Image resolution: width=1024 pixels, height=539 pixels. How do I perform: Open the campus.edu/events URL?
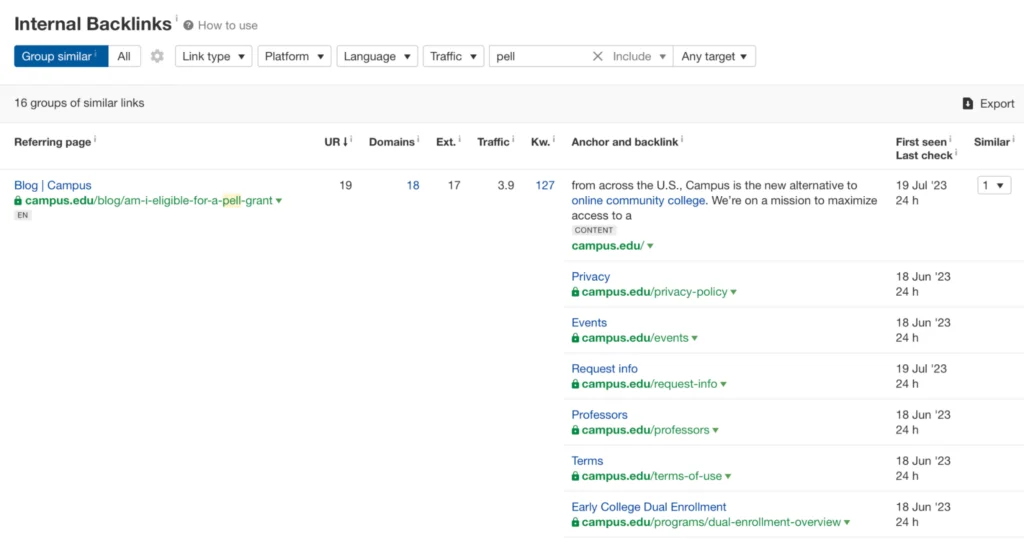(x=635, y=338)
